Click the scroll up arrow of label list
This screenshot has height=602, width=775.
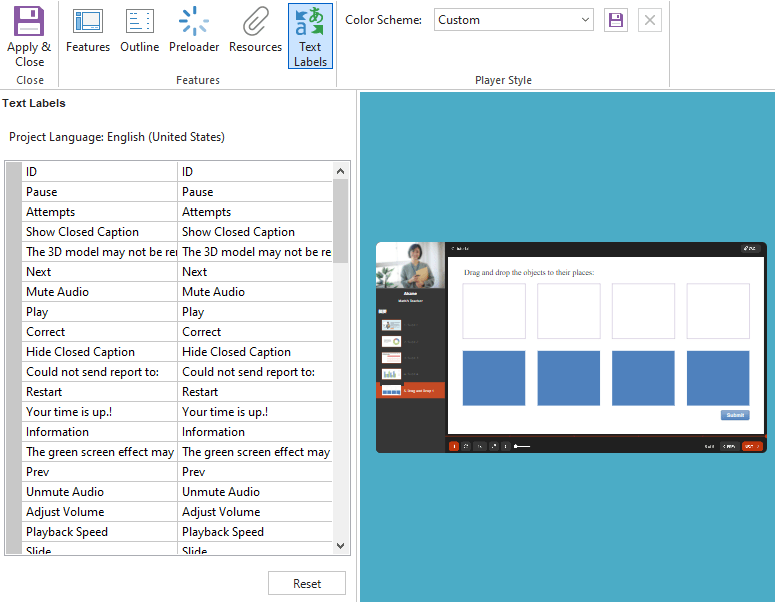coord(340,171)
